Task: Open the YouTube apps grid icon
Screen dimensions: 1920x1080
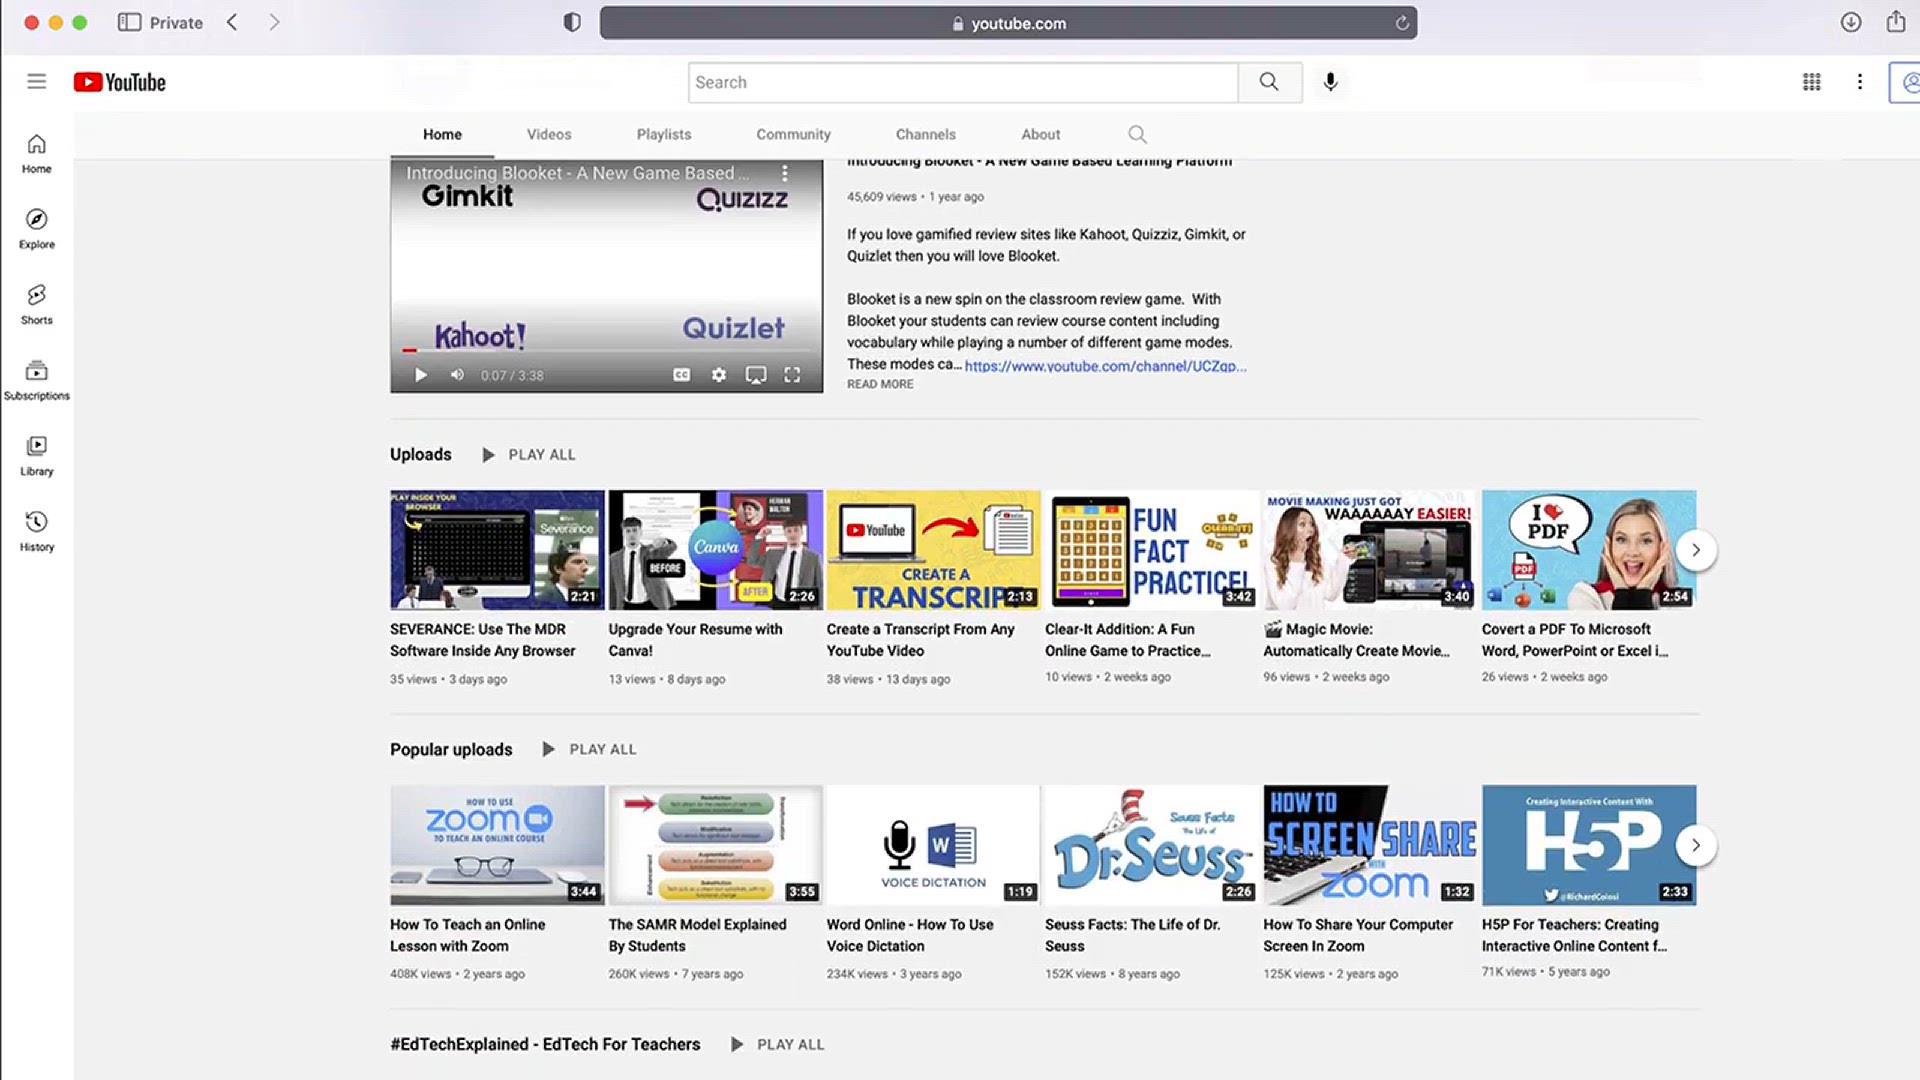Action: tap(1811, 82)
